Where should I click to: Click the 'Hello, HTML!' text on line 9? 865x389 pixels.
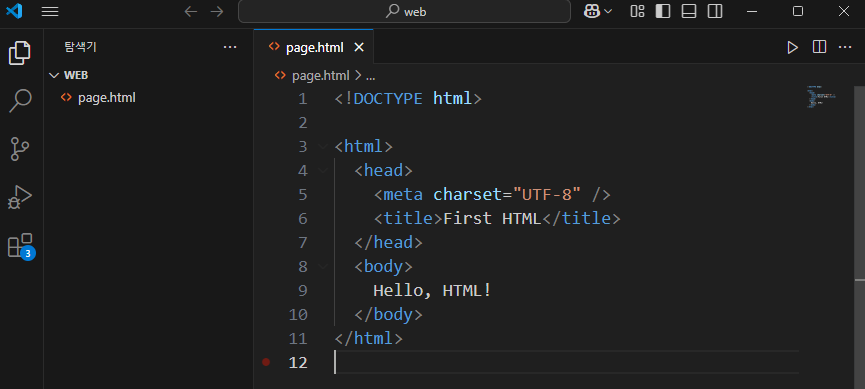coord(432,290)
